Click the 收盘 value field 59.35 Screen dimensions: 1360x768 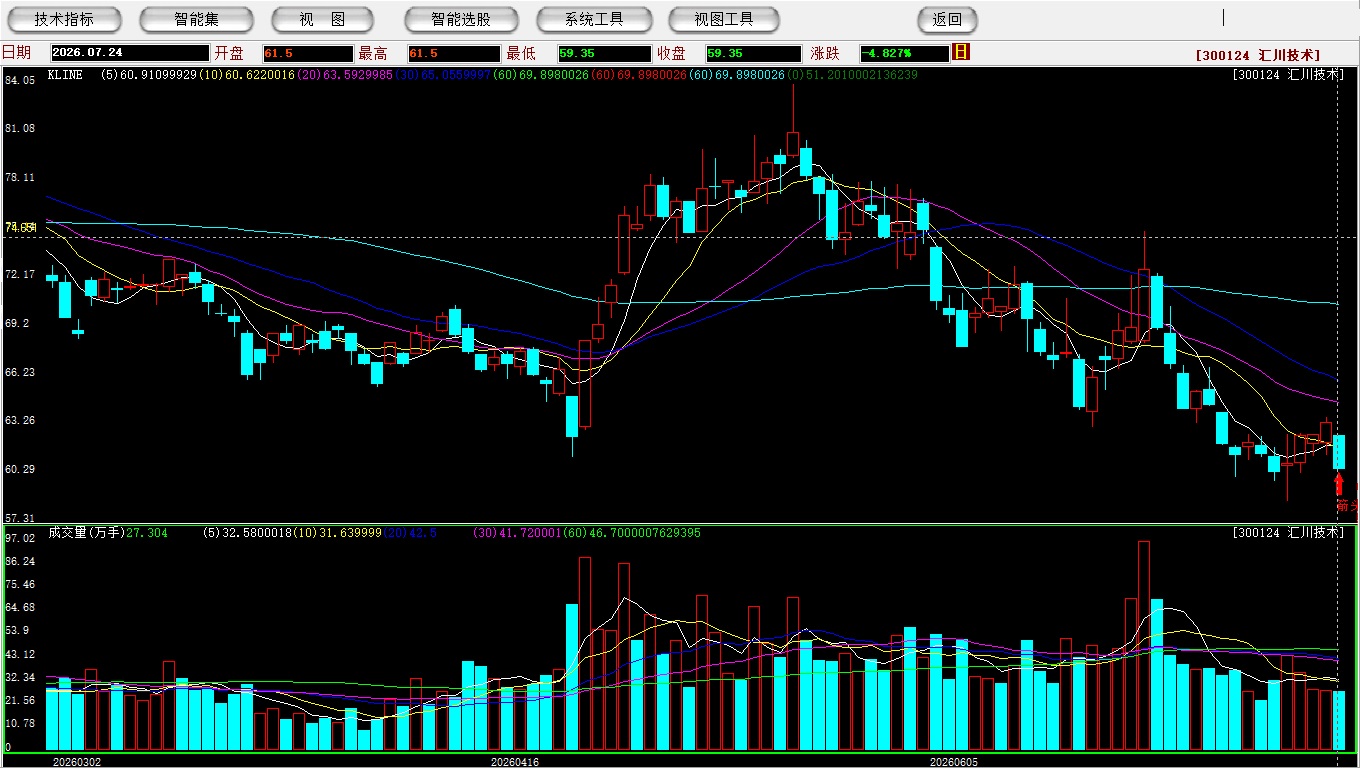coord(753,53)
